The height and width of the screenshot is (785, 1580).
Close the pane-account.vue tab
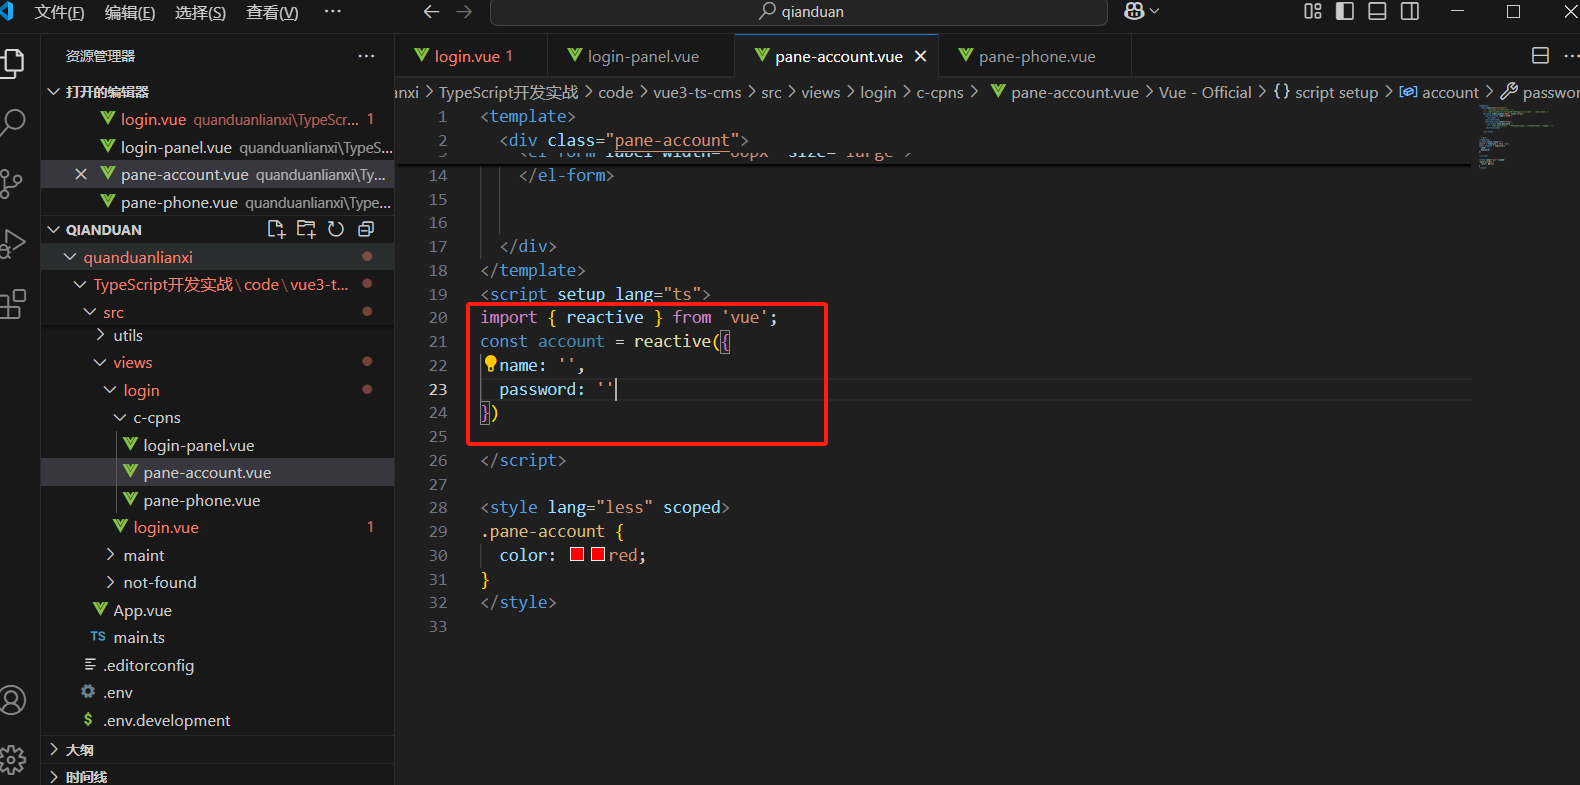[x=920, y=56]
